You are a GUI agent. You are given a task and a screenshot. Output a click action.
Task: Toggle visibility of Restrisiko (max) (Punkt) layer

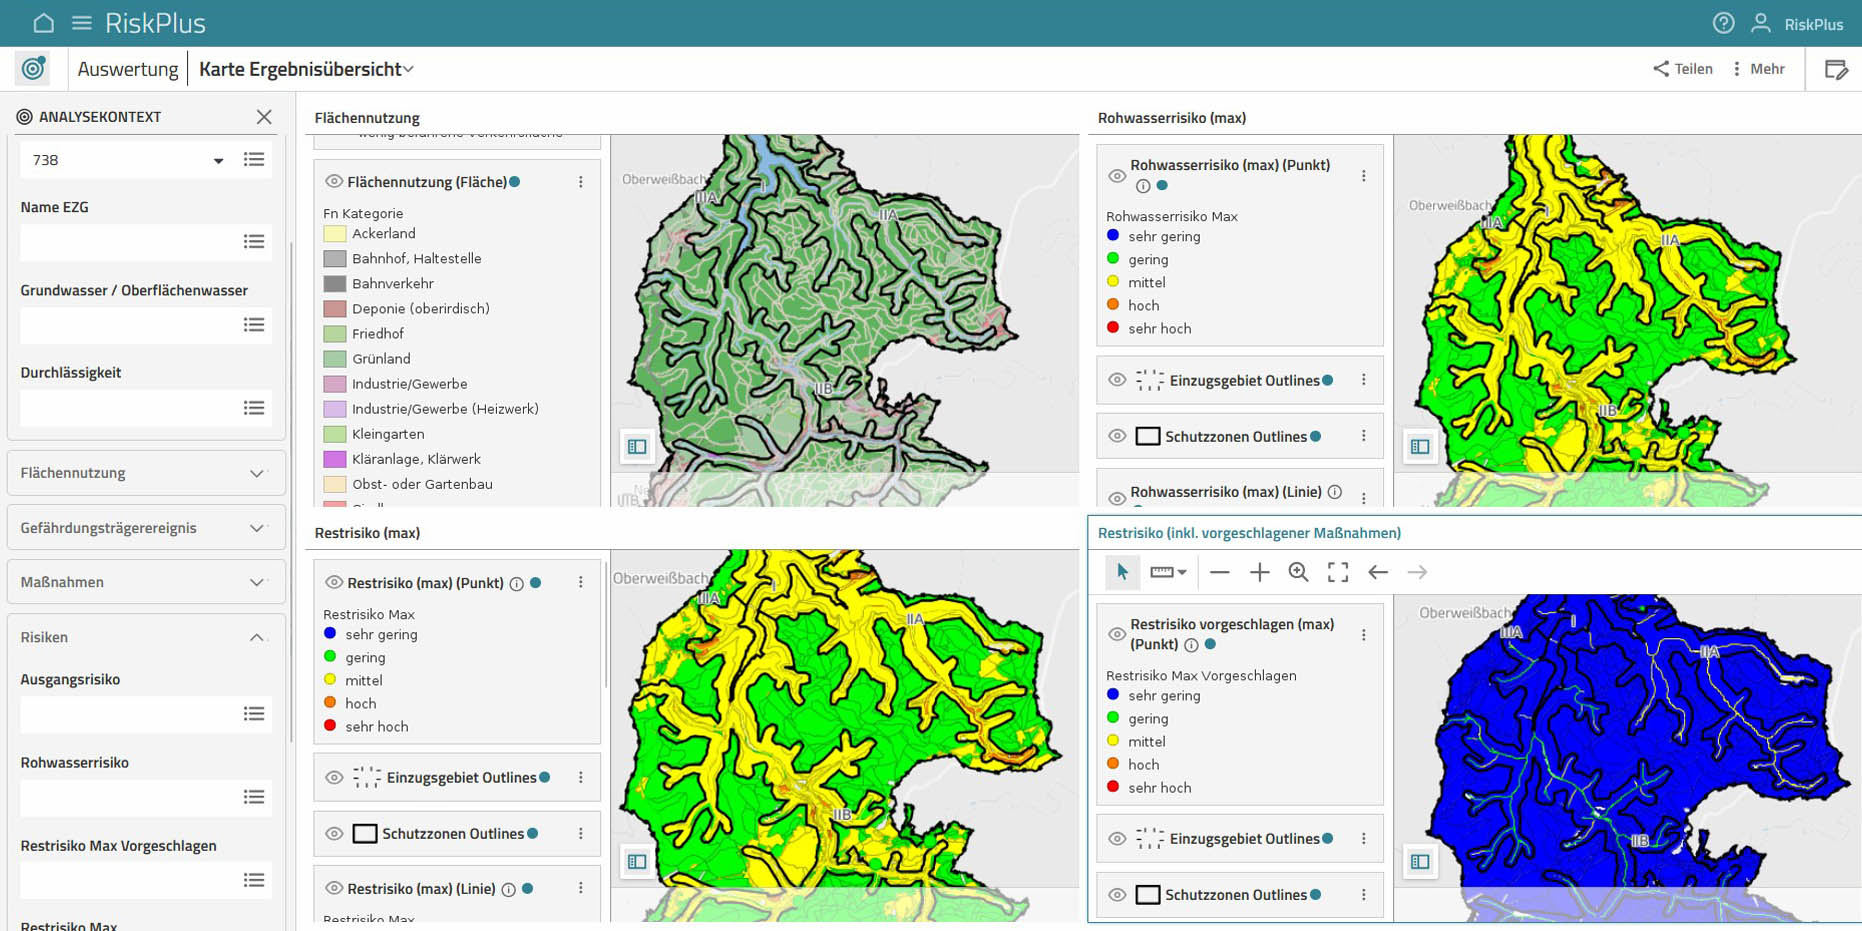(x=334, y=582)
